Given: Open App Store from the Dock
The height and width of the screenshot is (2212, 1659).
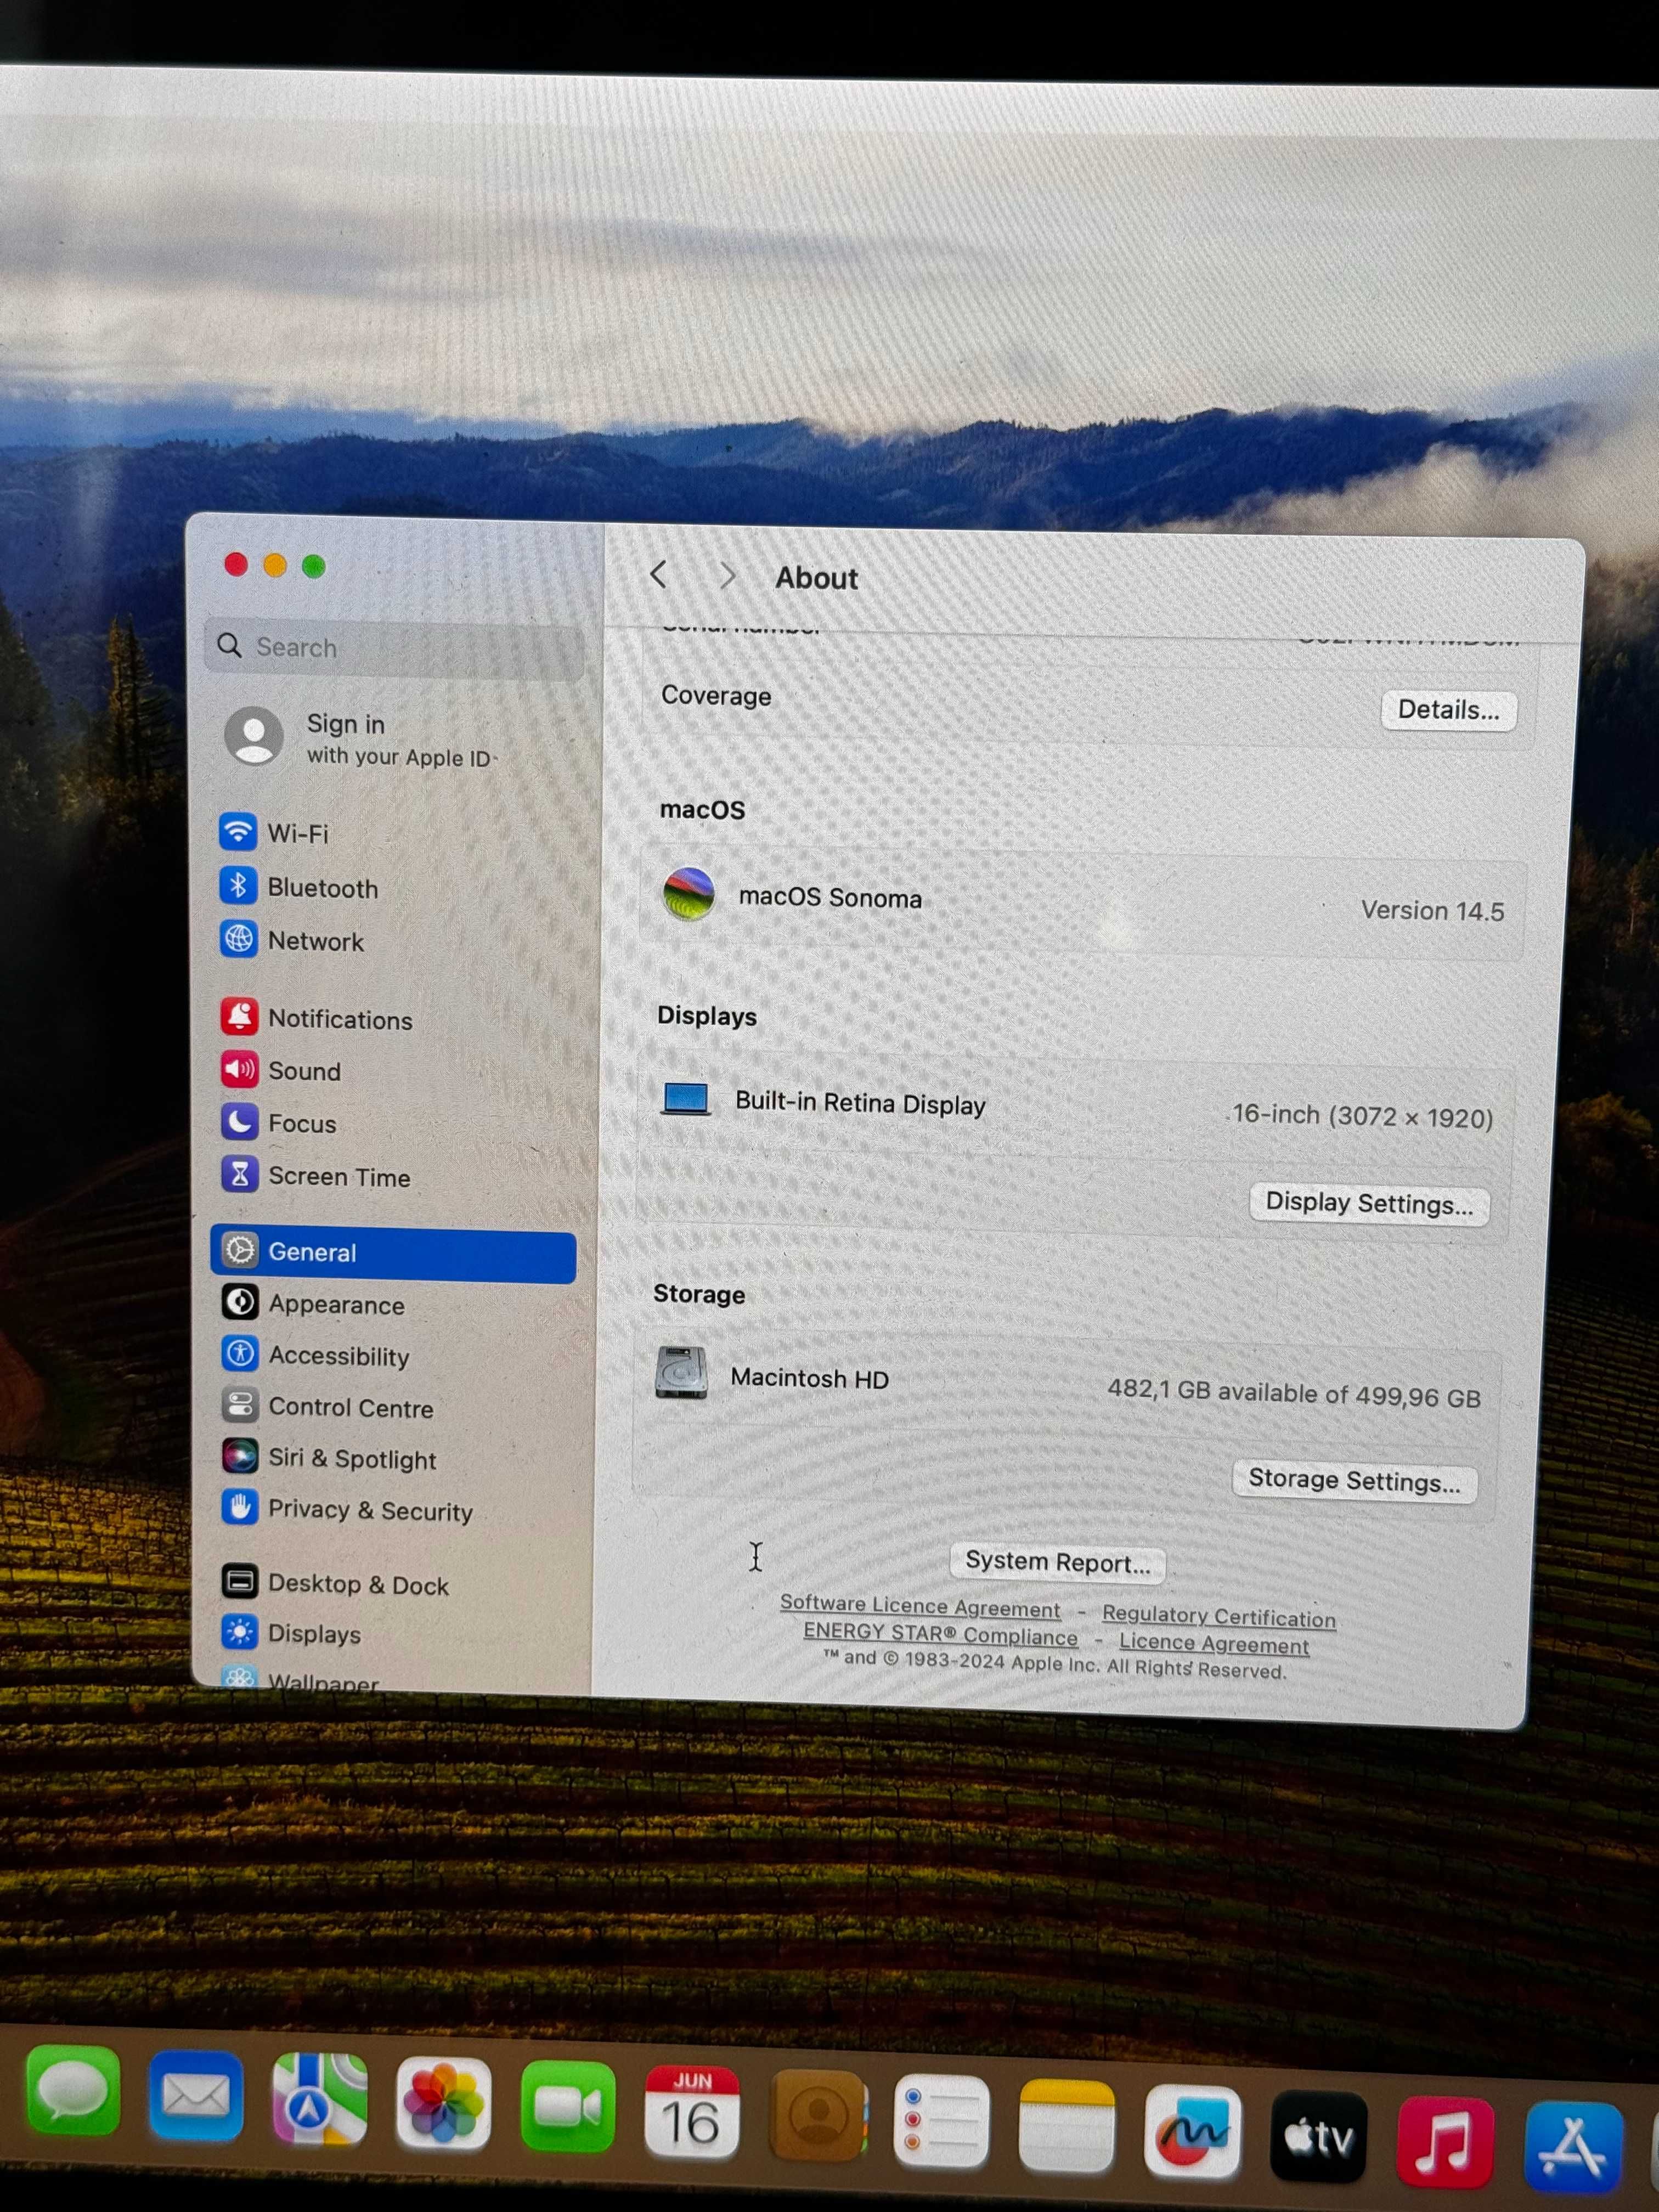Looking at the screenshot, I should pos(1573,2147).
